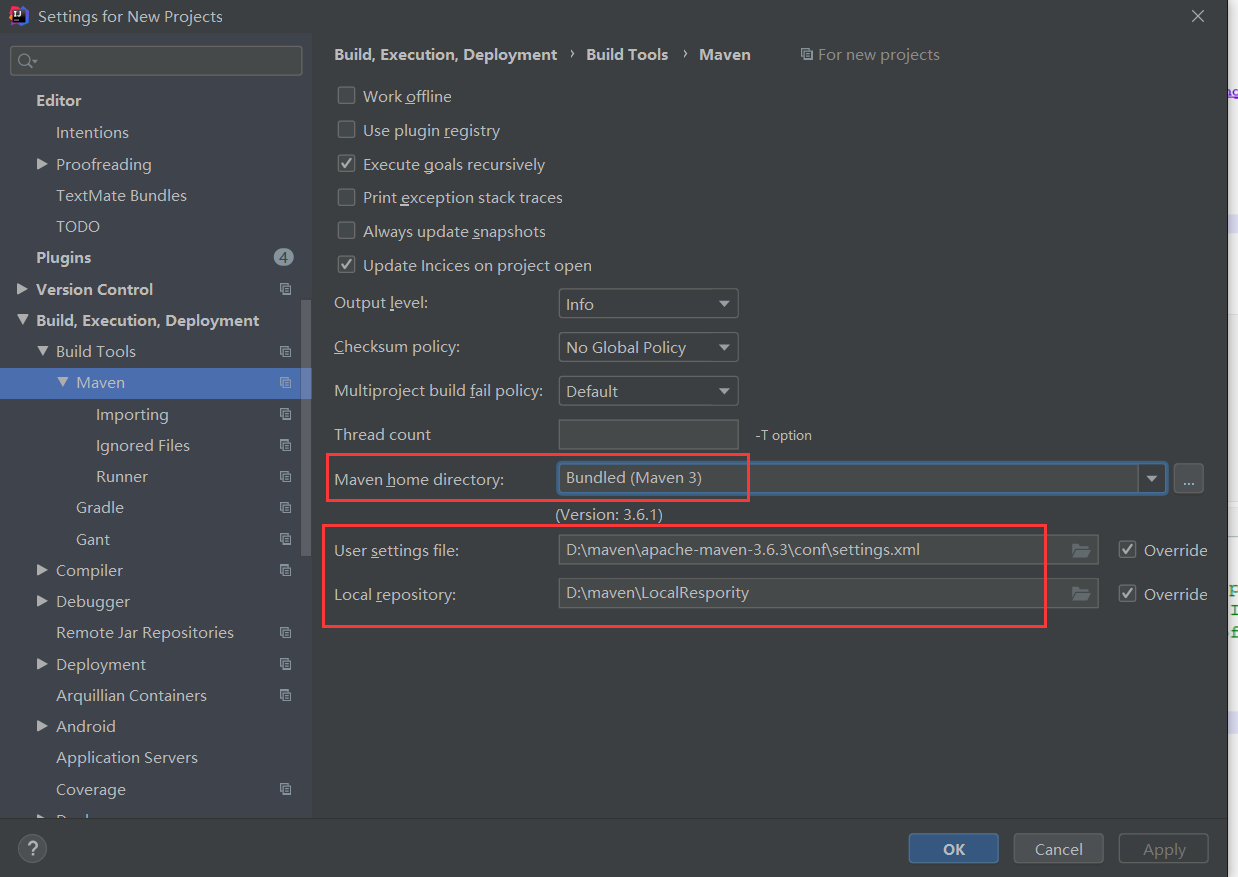Open the Plugins settings page

pyautogui.click(x=64, y=257)
